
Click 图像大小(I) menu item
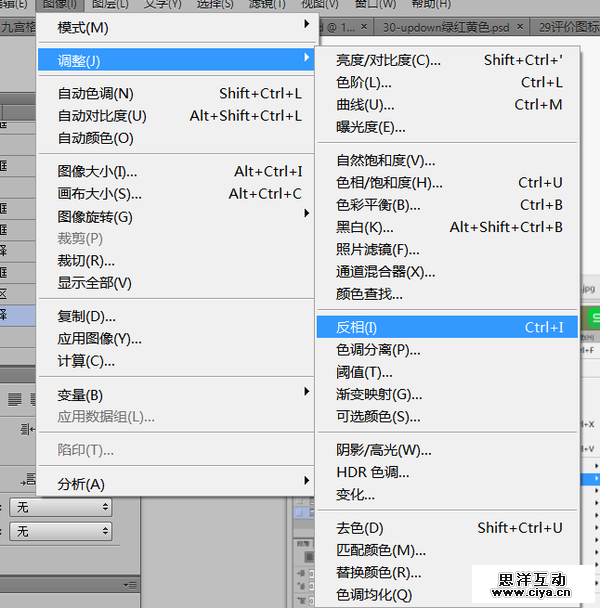(97, 172)
